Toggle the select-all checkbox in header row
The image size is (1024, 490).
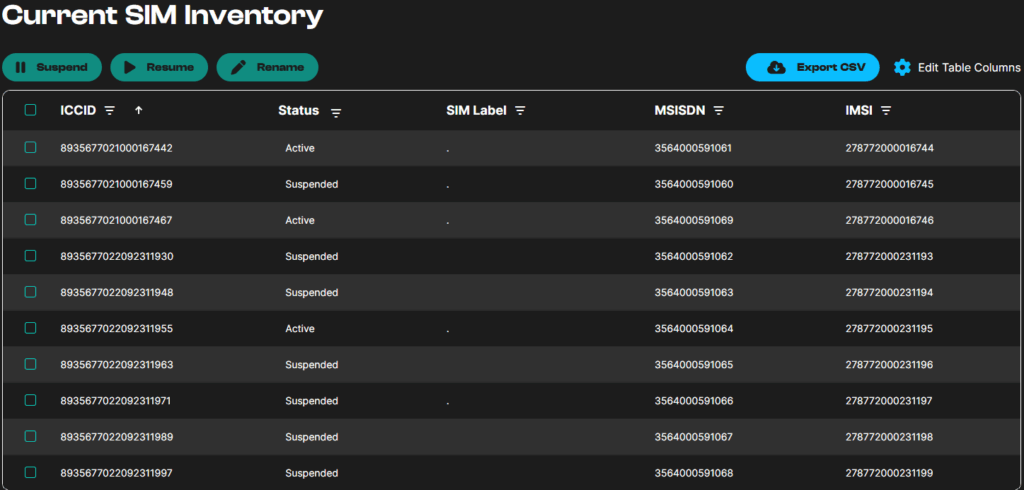tap(30, 111)
